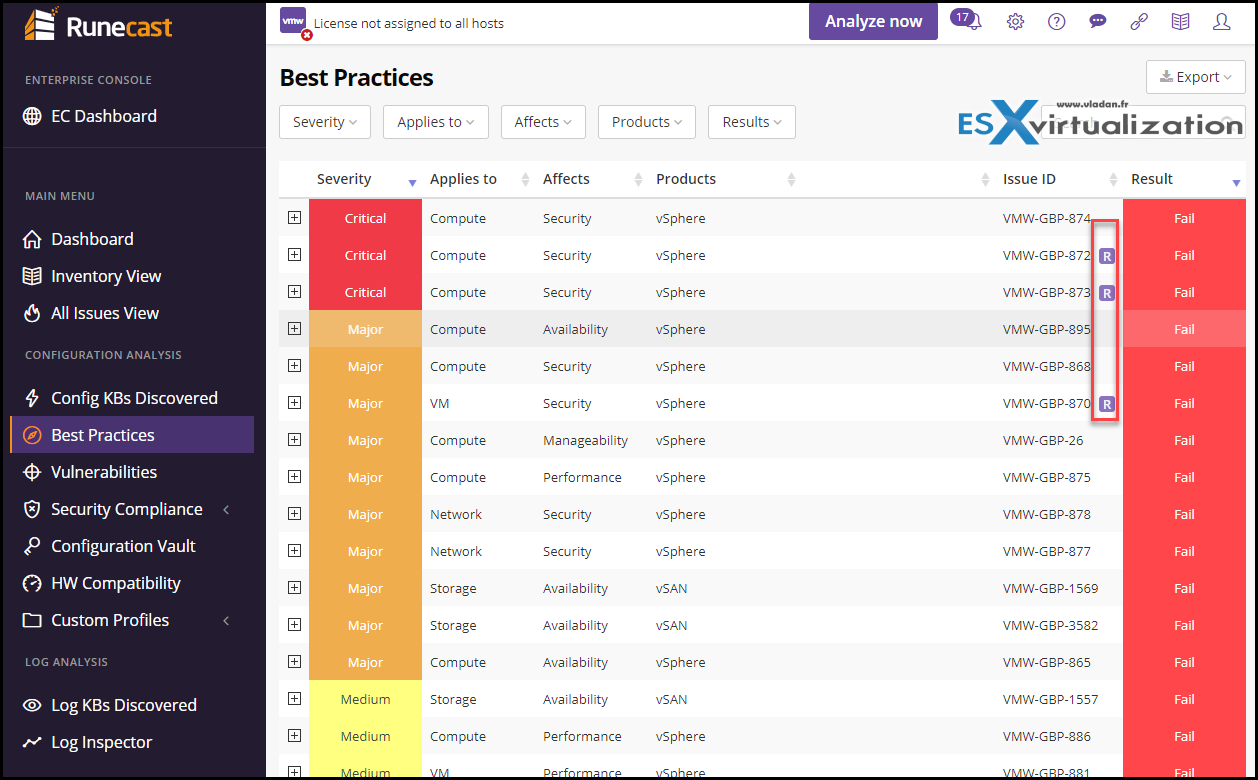1258x780 pixels.
Task: Select Best Practices menu item
Action: point(132,435)
